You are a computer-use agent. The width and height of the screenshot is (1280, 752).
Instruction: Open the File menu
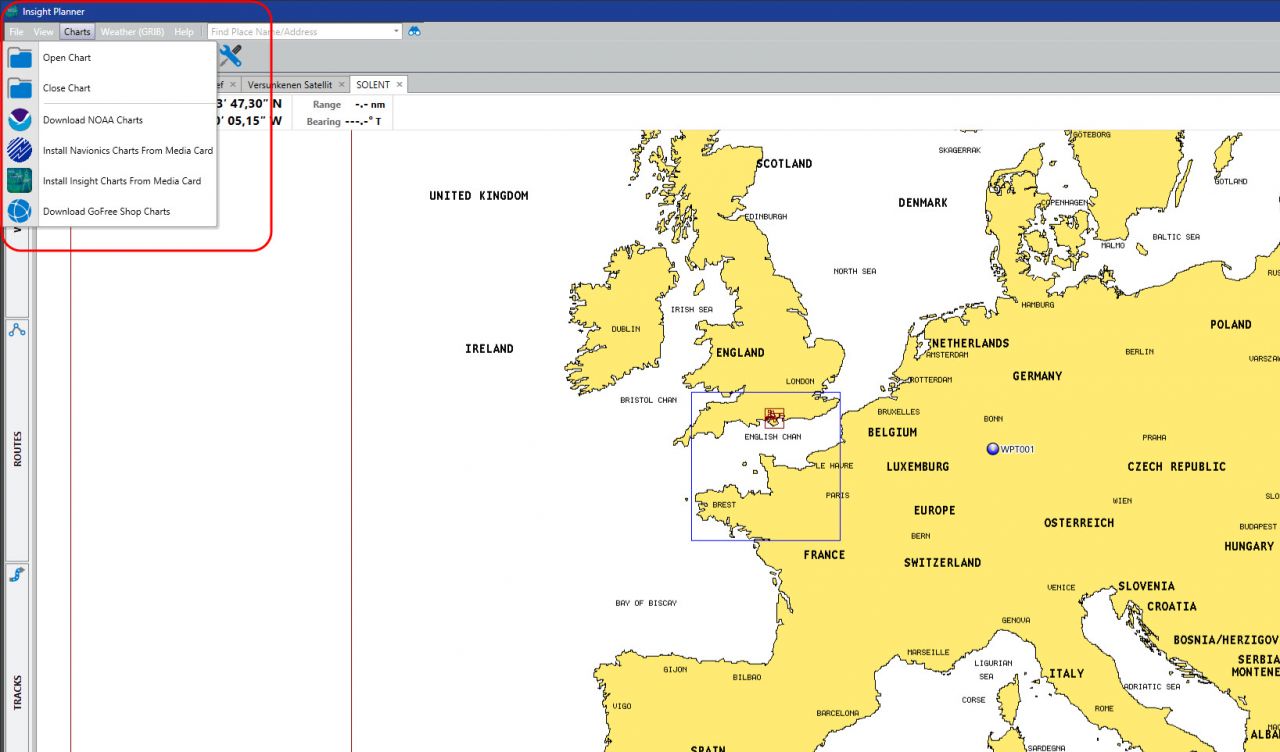[16, 32]
